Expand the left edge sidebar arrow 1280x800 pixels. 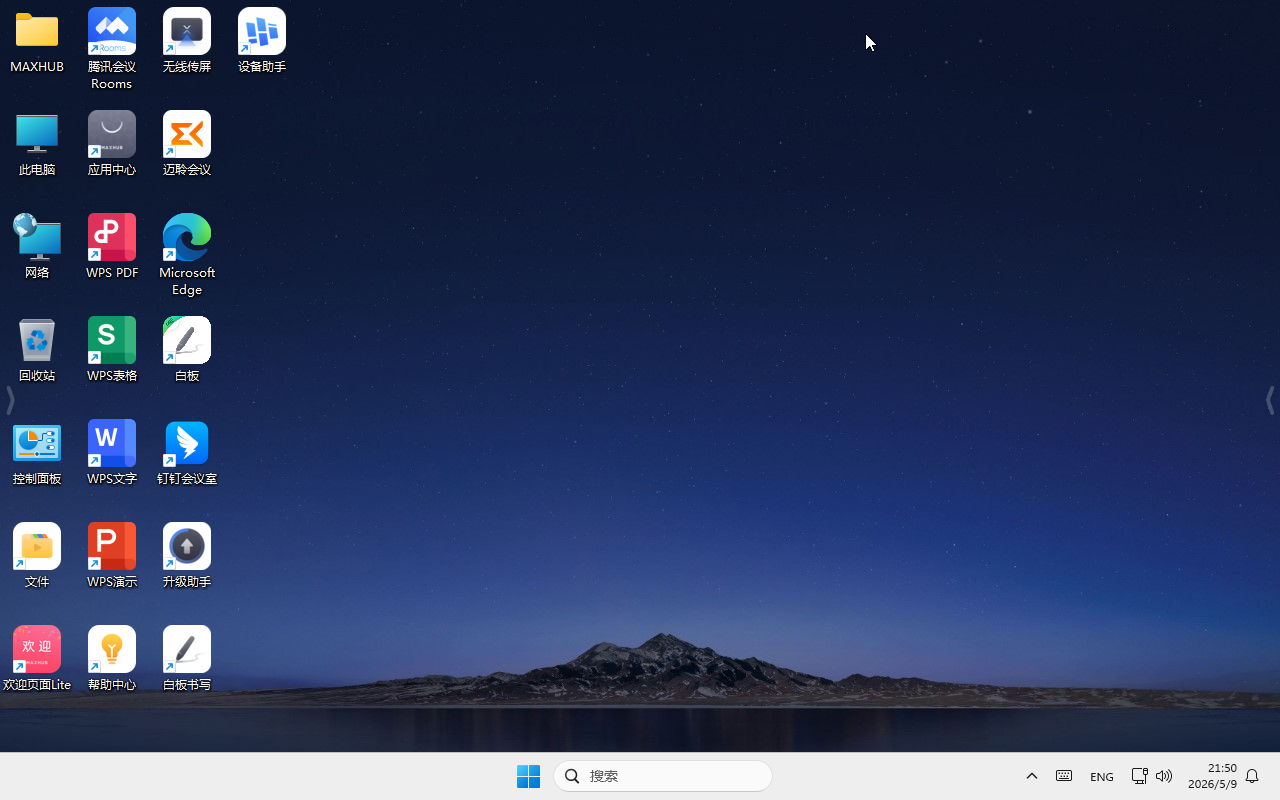click(10, 401)
